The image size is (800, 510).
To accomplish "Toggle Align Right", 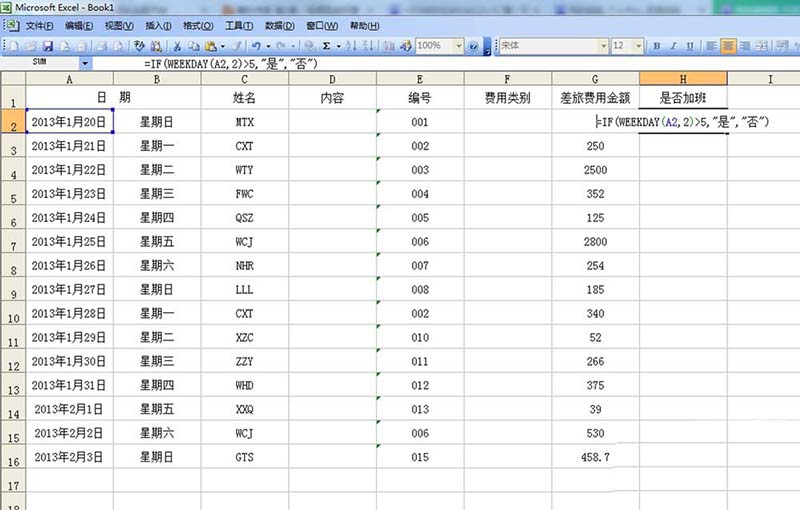I will [745, 46].
